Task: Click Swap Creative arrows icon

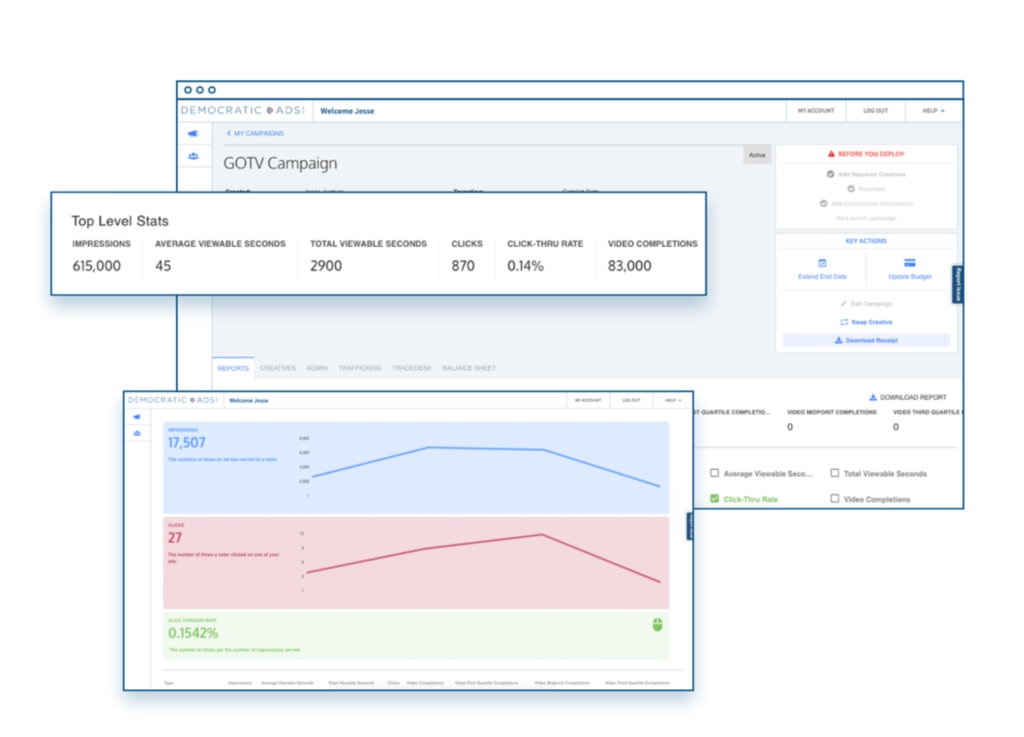Action: [844, 322]
